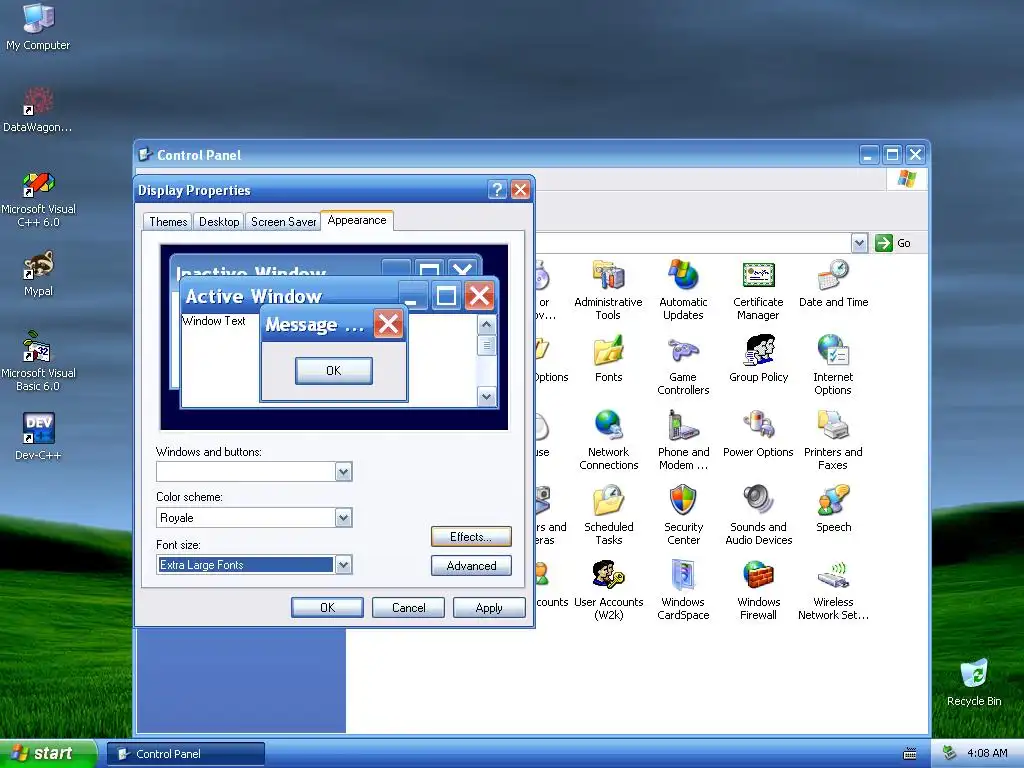The image size is (1024, 768).
Task: Open Wireless Network Setup icon
Action: click(x=833, y=590)
